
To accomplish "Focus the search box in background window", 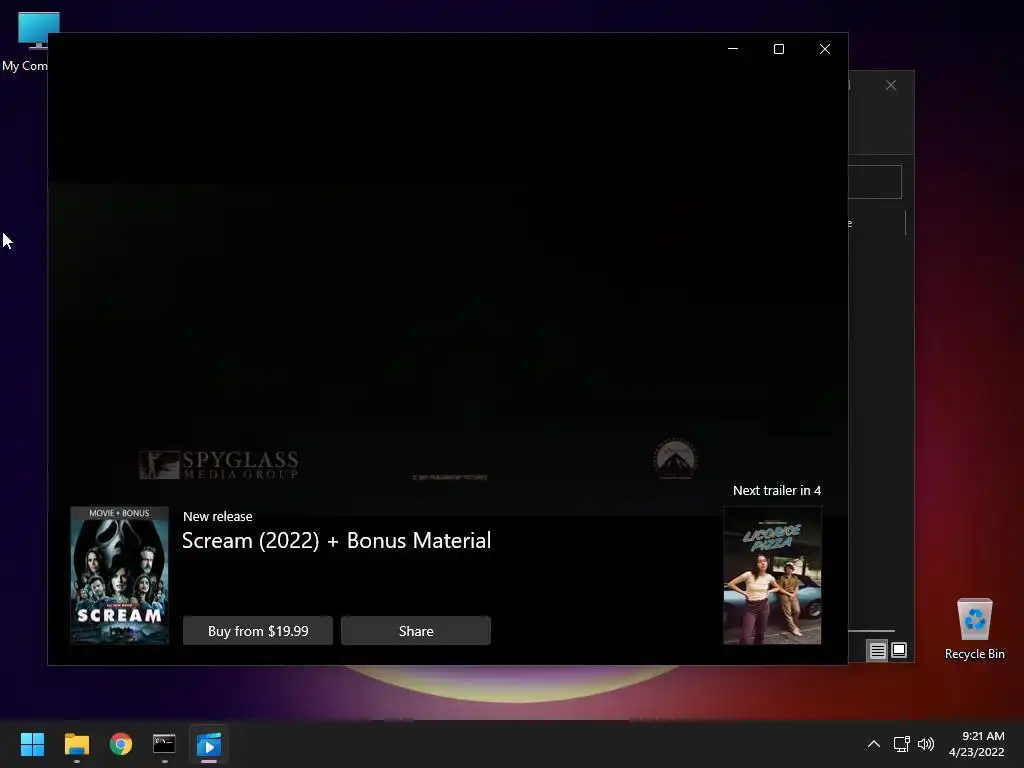I will point(874,182).
